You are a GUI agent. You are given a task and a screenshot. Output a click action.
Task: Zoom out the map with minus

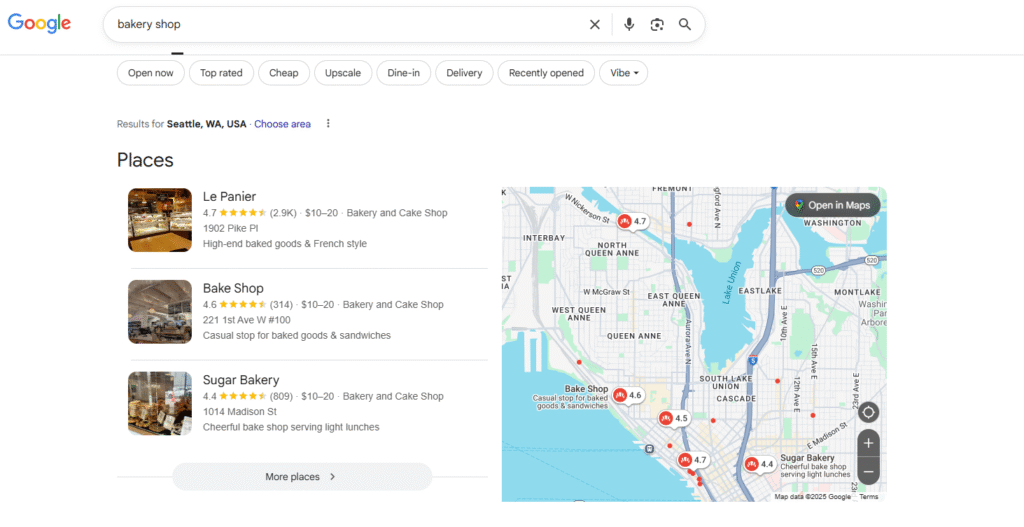pyautogui.click(x=868, y=471)
